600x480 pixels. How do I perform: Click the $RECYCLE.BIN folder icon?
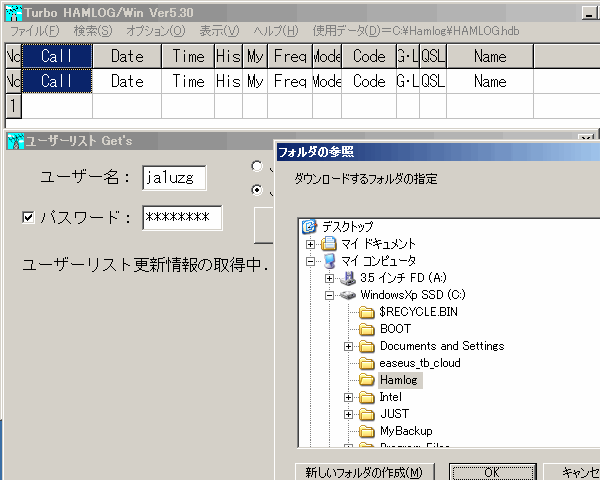pyautogui.click(x=367, y=312)
